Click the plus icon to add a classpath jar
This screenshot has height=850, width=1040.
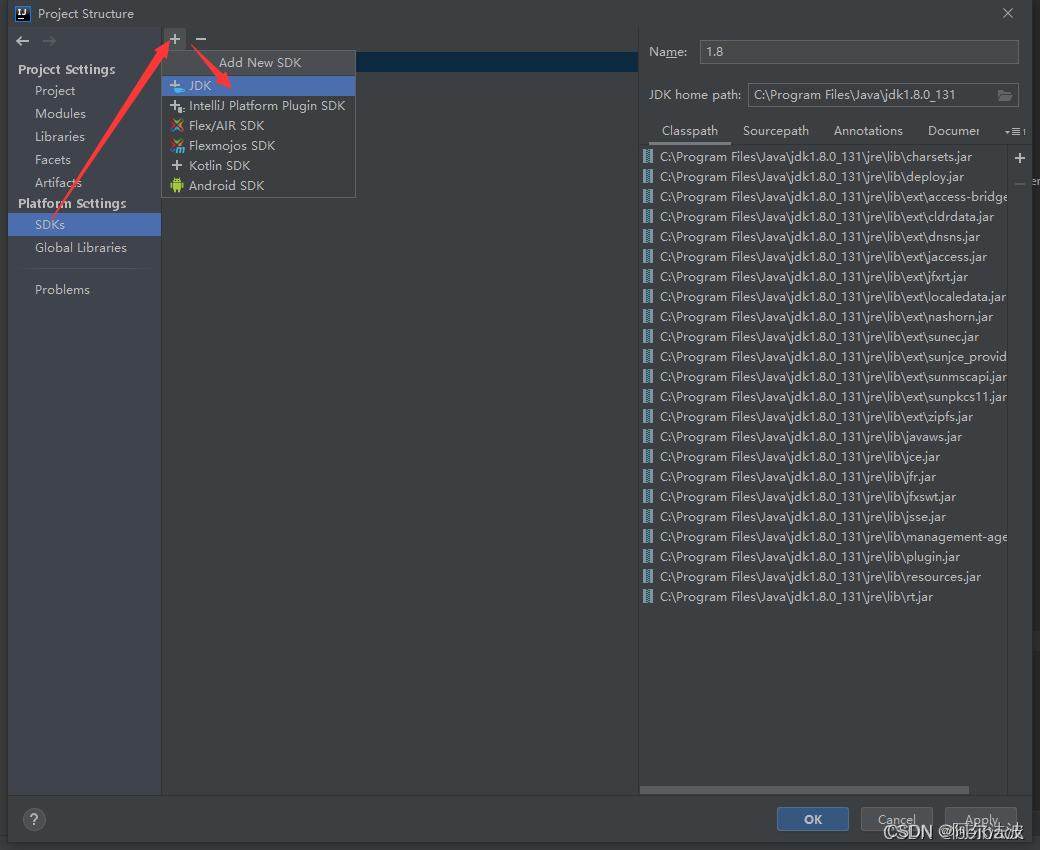click(x=1019, y=157)
